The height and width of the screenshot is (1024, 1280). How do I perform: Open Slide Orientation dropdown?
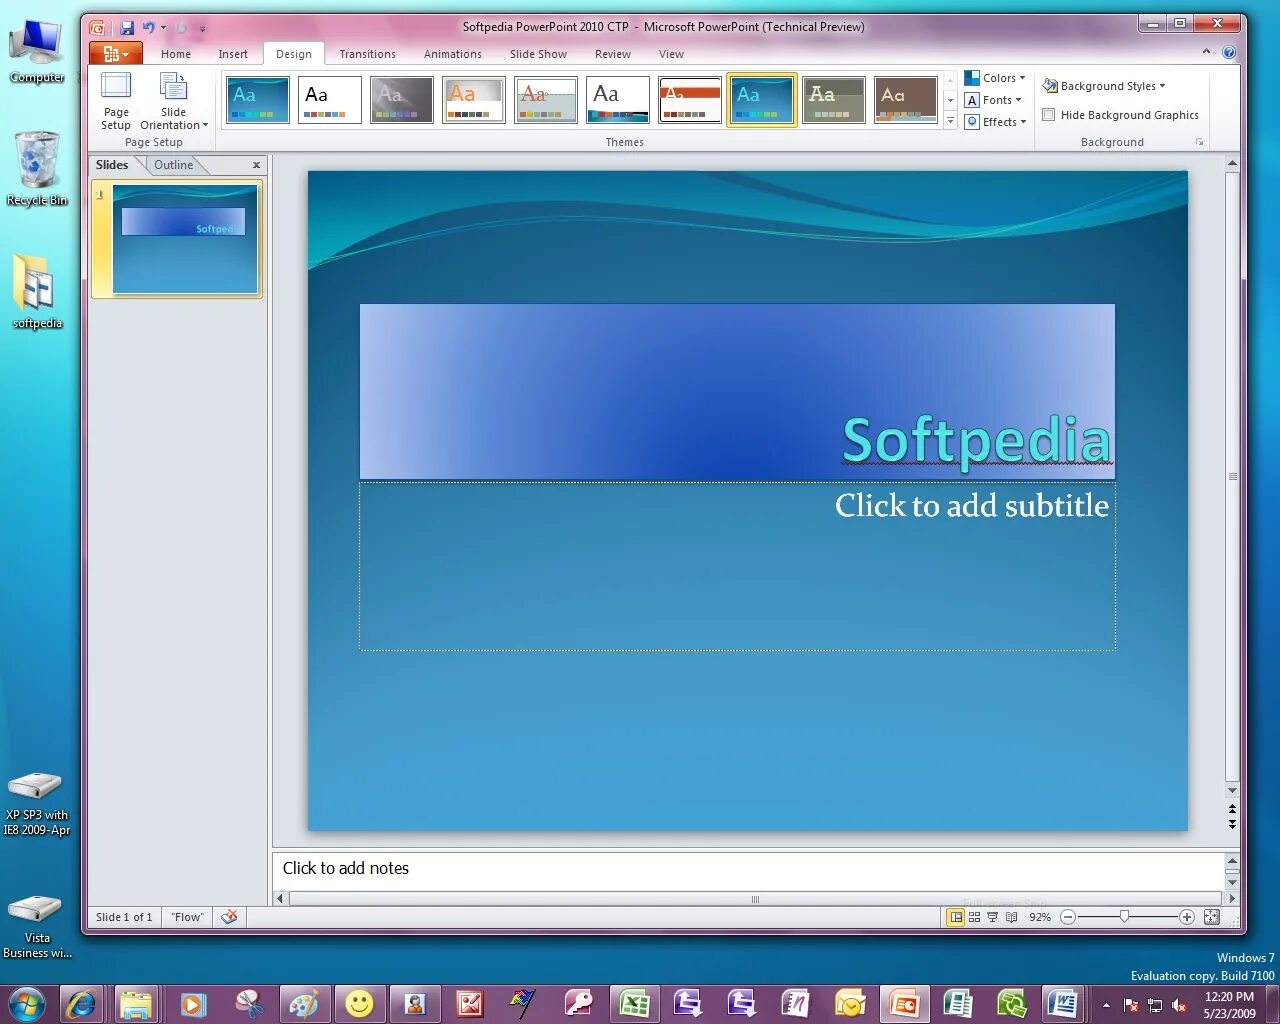174,101
